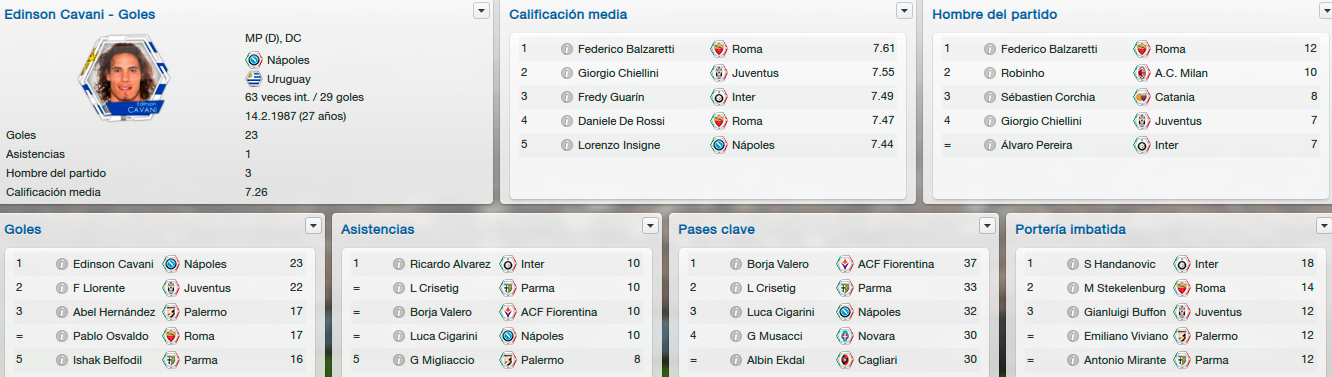This screenshot has height=377, width=1332.
Task: Click the Juventus club badge next to Giorgio Chiellini in Calificación media
Action: click(x=718, y=73)
